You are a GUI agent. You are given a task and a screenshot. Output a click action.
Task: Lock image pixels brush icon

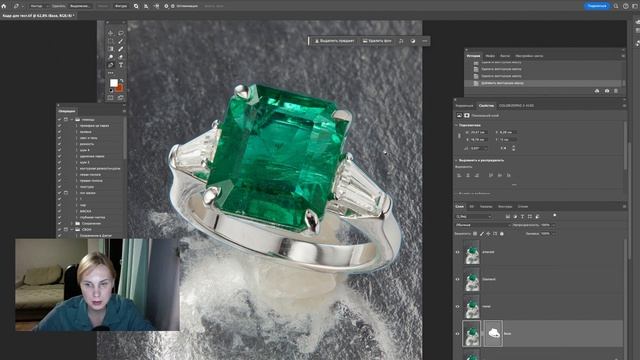click(482, 234)
